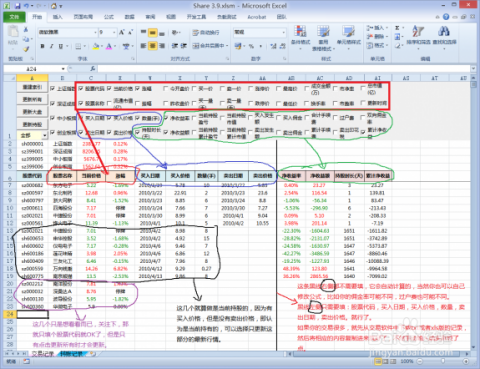Open the 全部 filter dropdown in row 1
The width and height of the screenshot is (480, 369).
(x=44, y=135)
